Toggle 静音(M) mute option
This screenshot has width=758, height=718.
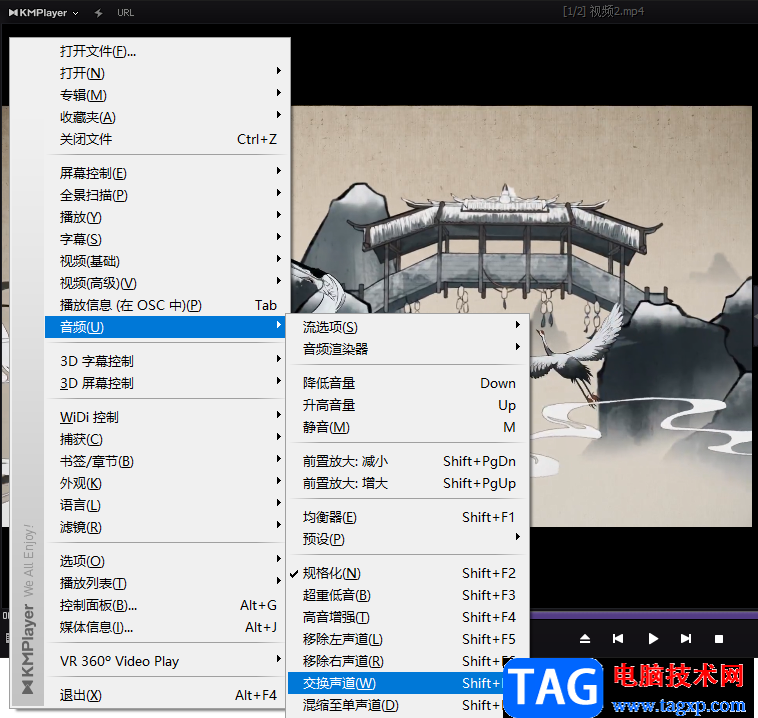coord(409,427)
